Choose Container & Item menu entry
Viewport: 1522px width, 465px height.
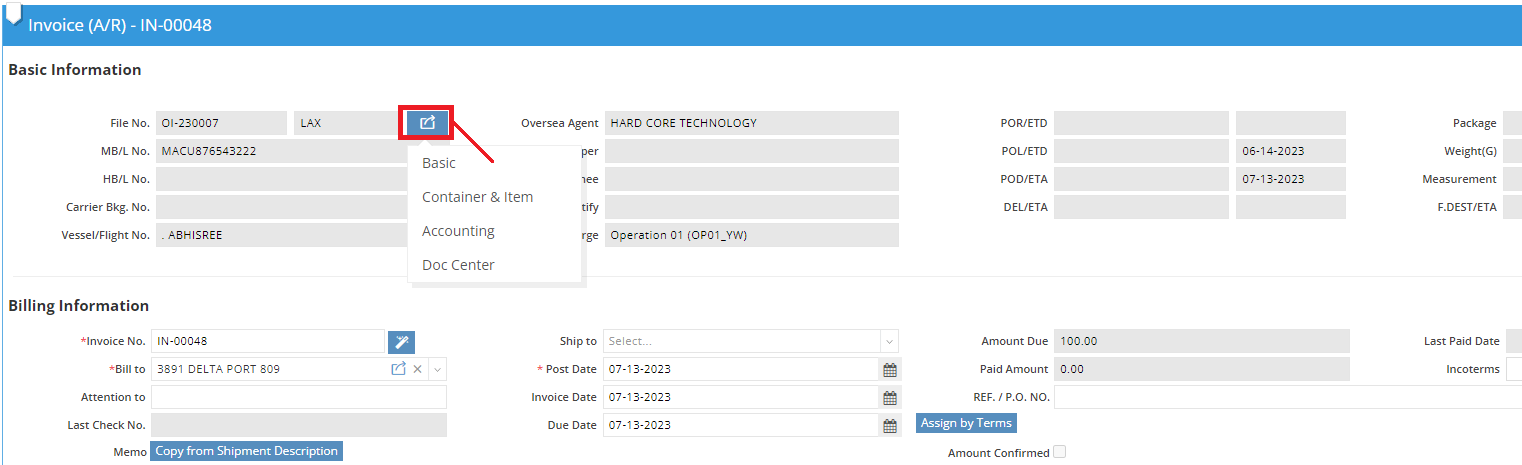477,197
